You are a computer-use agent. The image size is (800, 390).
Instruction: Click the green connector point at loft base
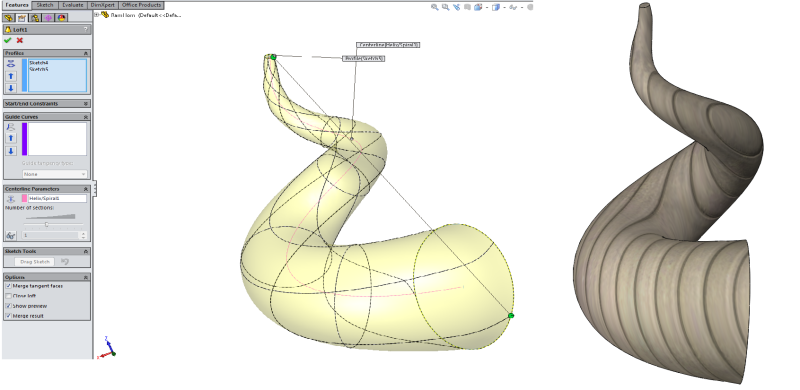511,316
